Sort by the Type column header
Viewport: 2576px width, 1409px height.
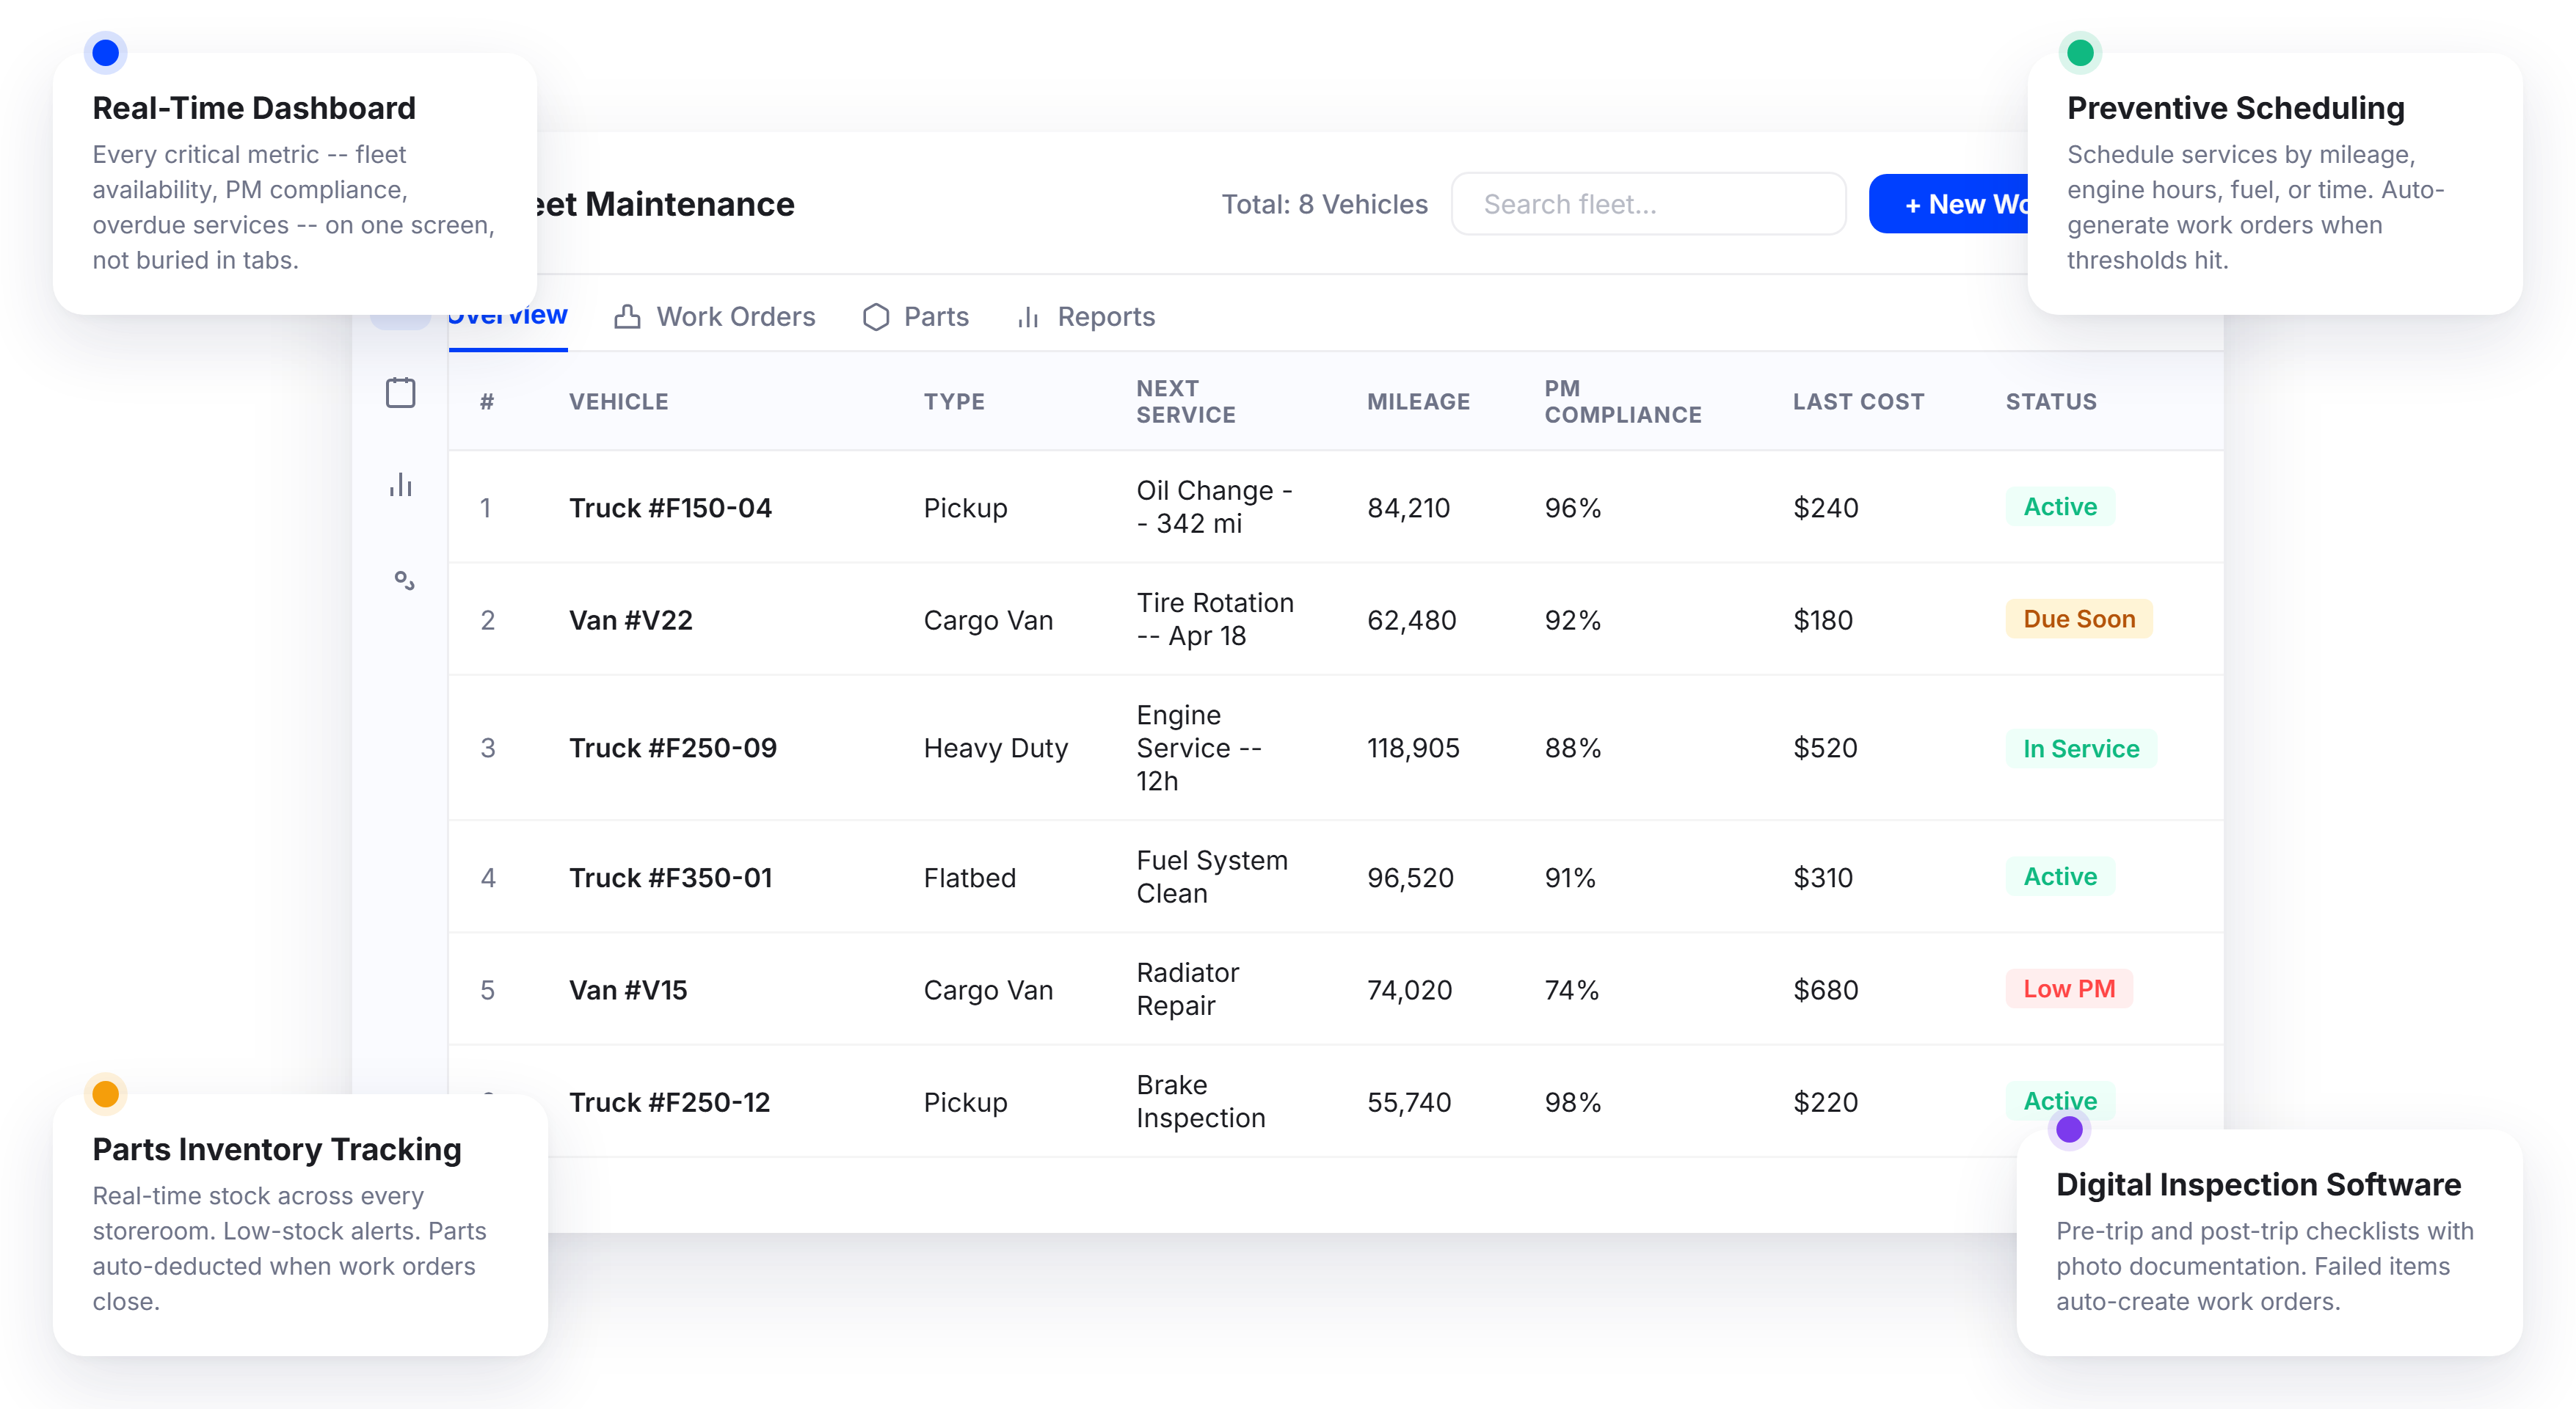[x=954, y=401]
